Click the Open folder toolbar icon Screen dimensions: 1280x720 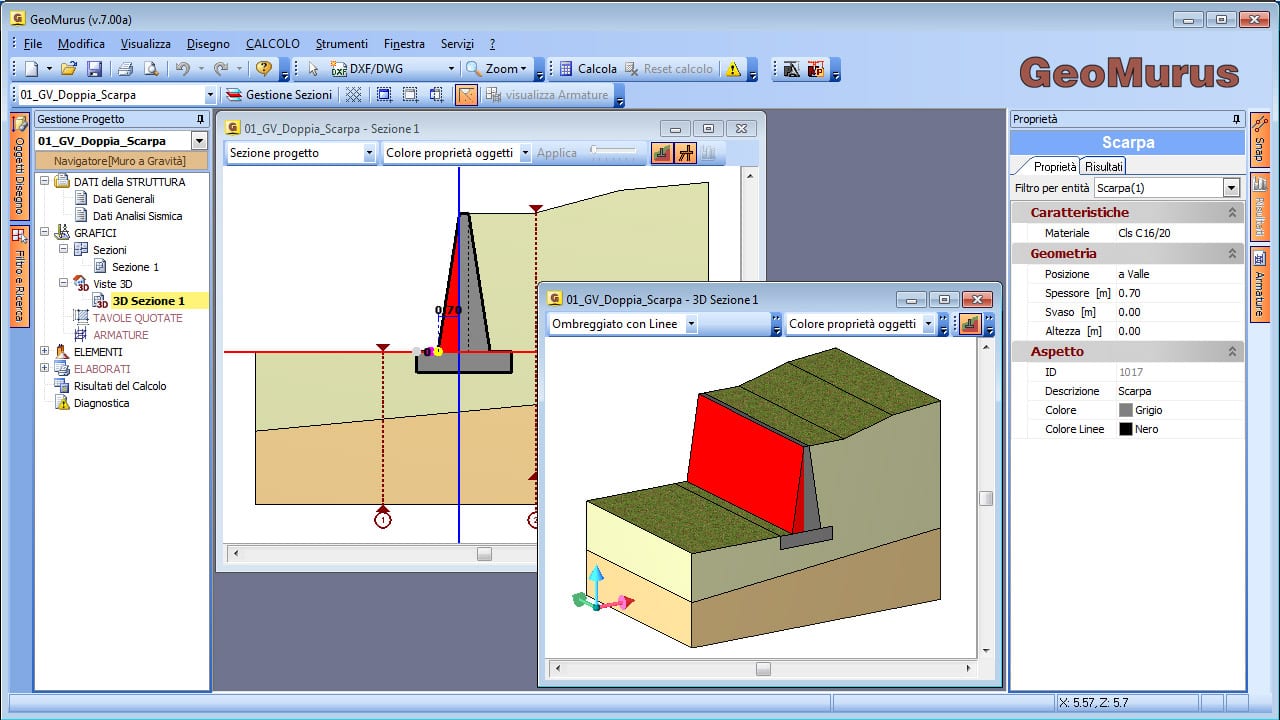click(69, 69)
